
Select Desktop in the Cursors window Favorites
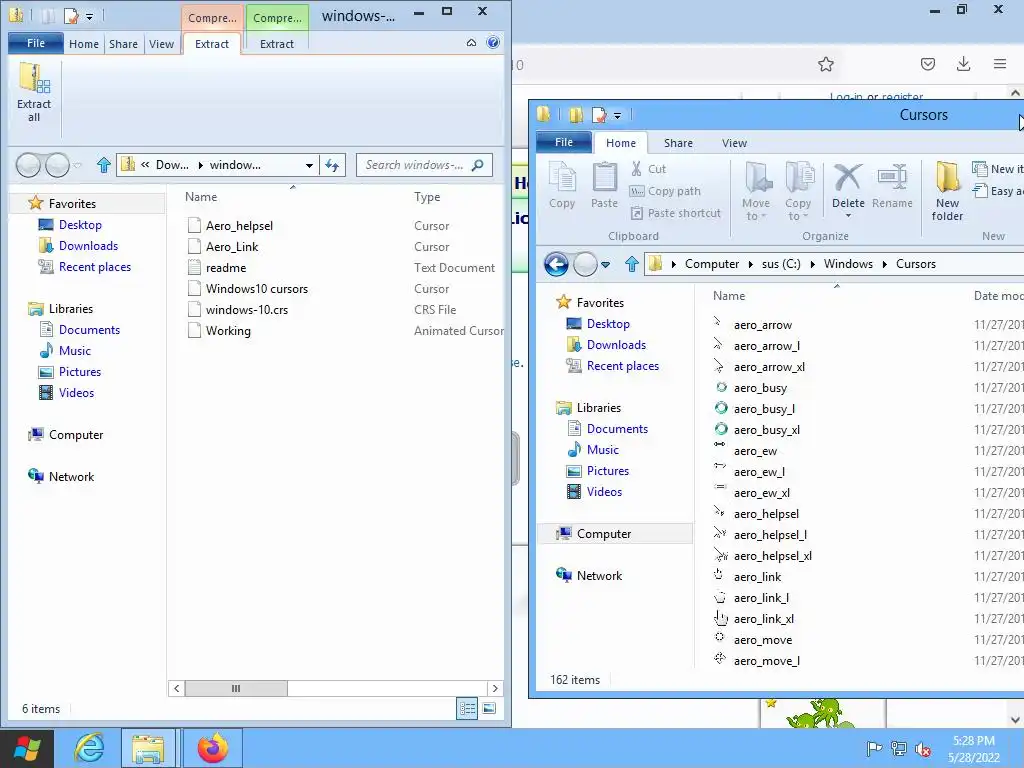[608, 324]
